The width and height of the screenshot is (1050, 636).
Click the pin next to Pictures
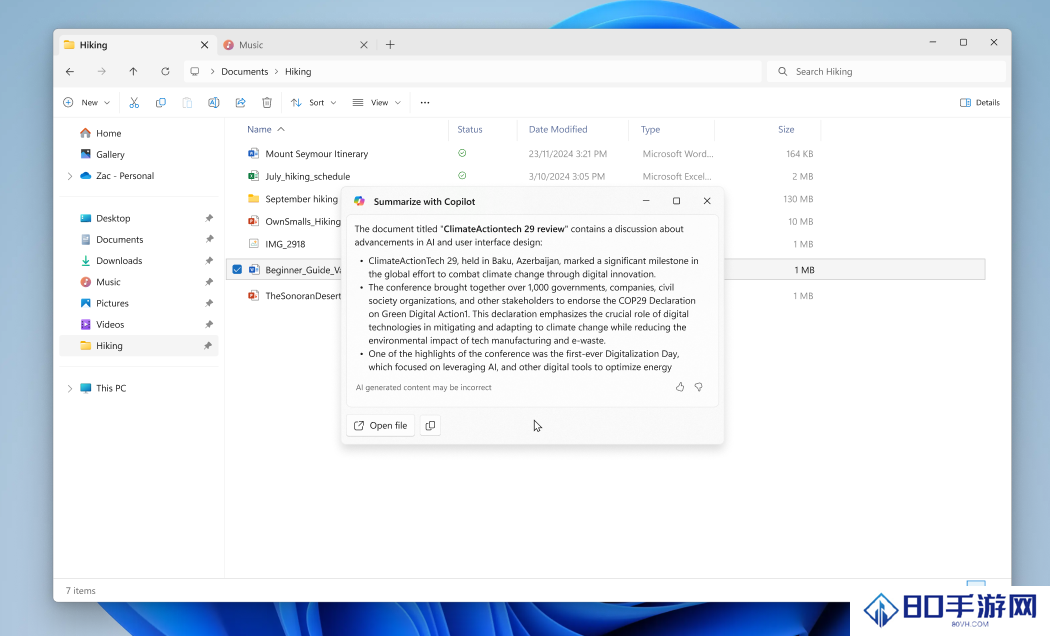[208, 303]
